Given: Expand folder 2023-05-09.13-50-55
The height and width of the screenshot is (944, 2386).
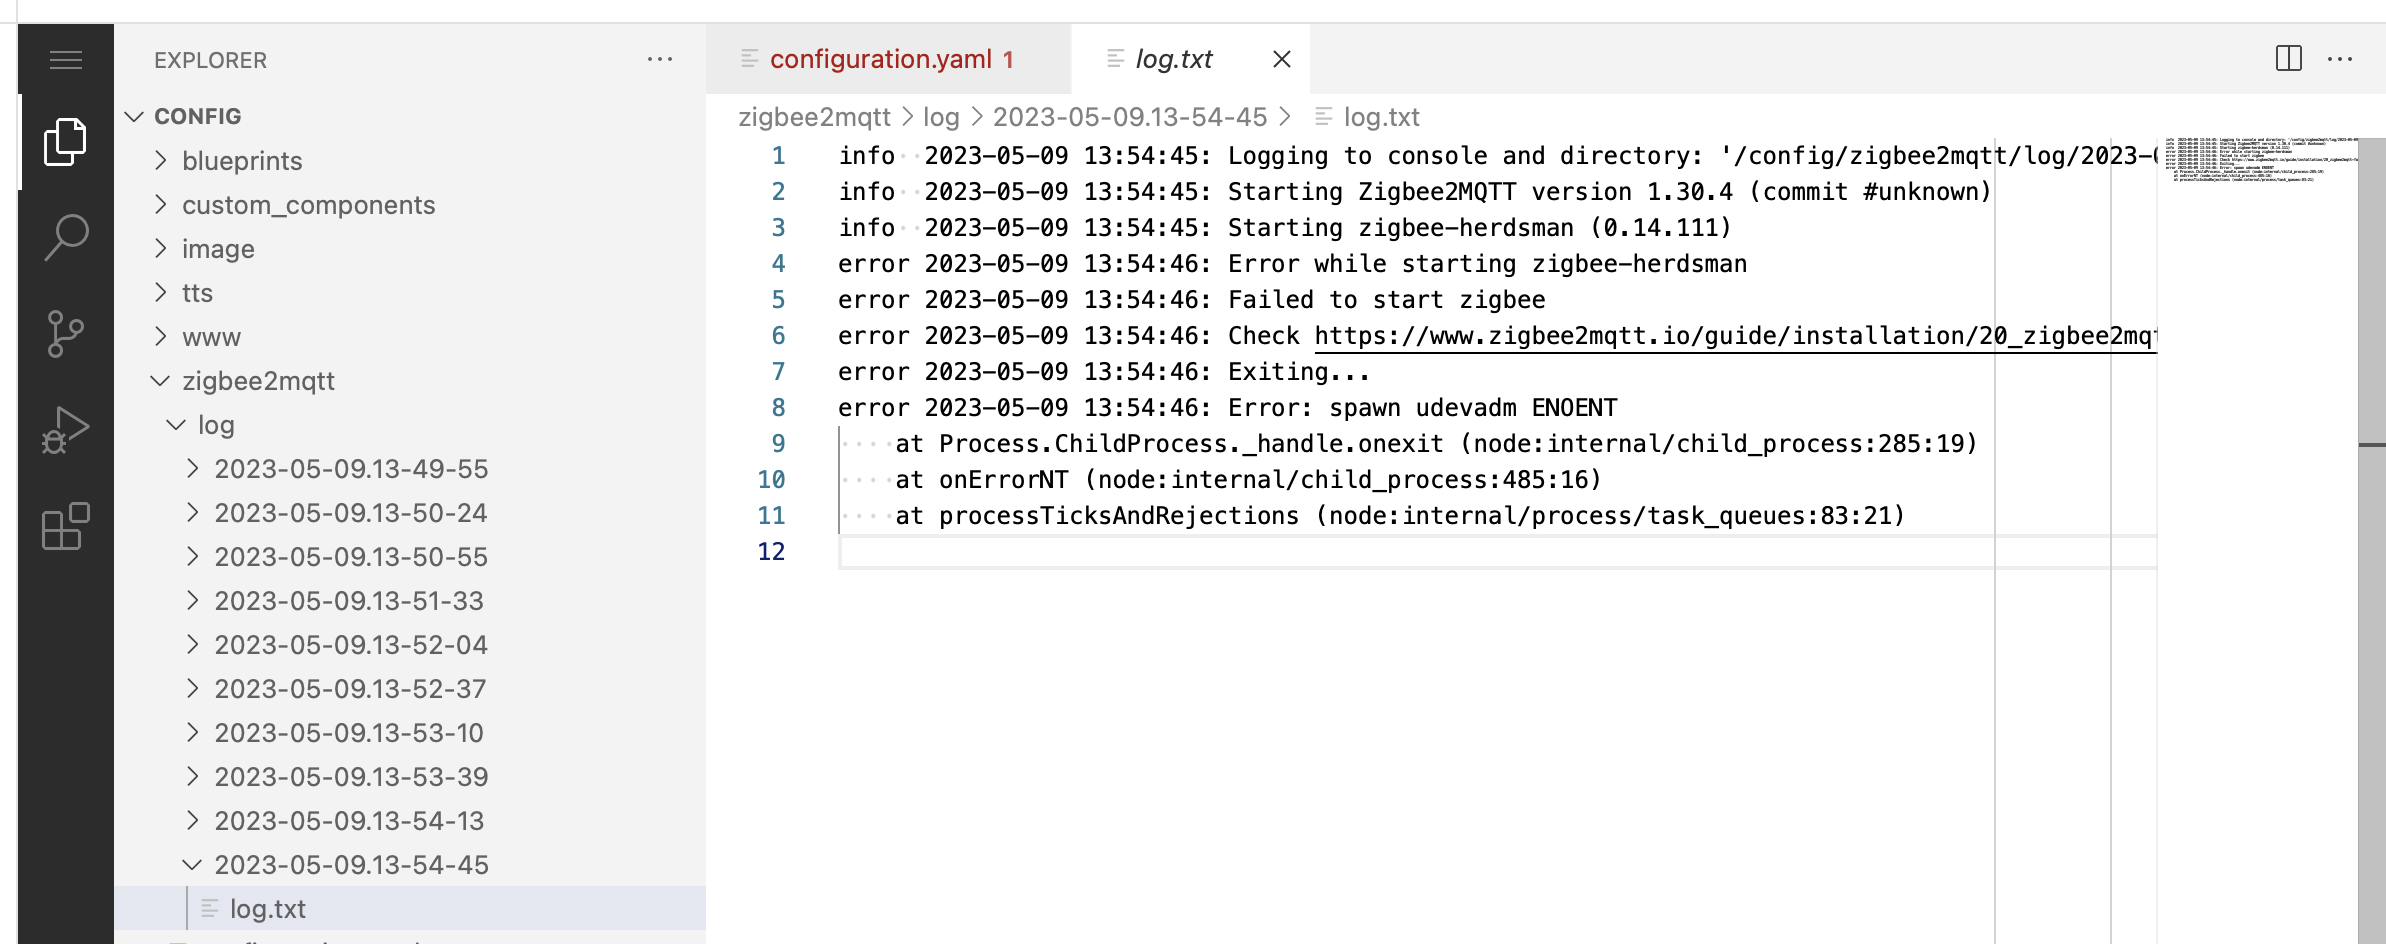Looking at the screenshot, I should [x=193, y=556].
